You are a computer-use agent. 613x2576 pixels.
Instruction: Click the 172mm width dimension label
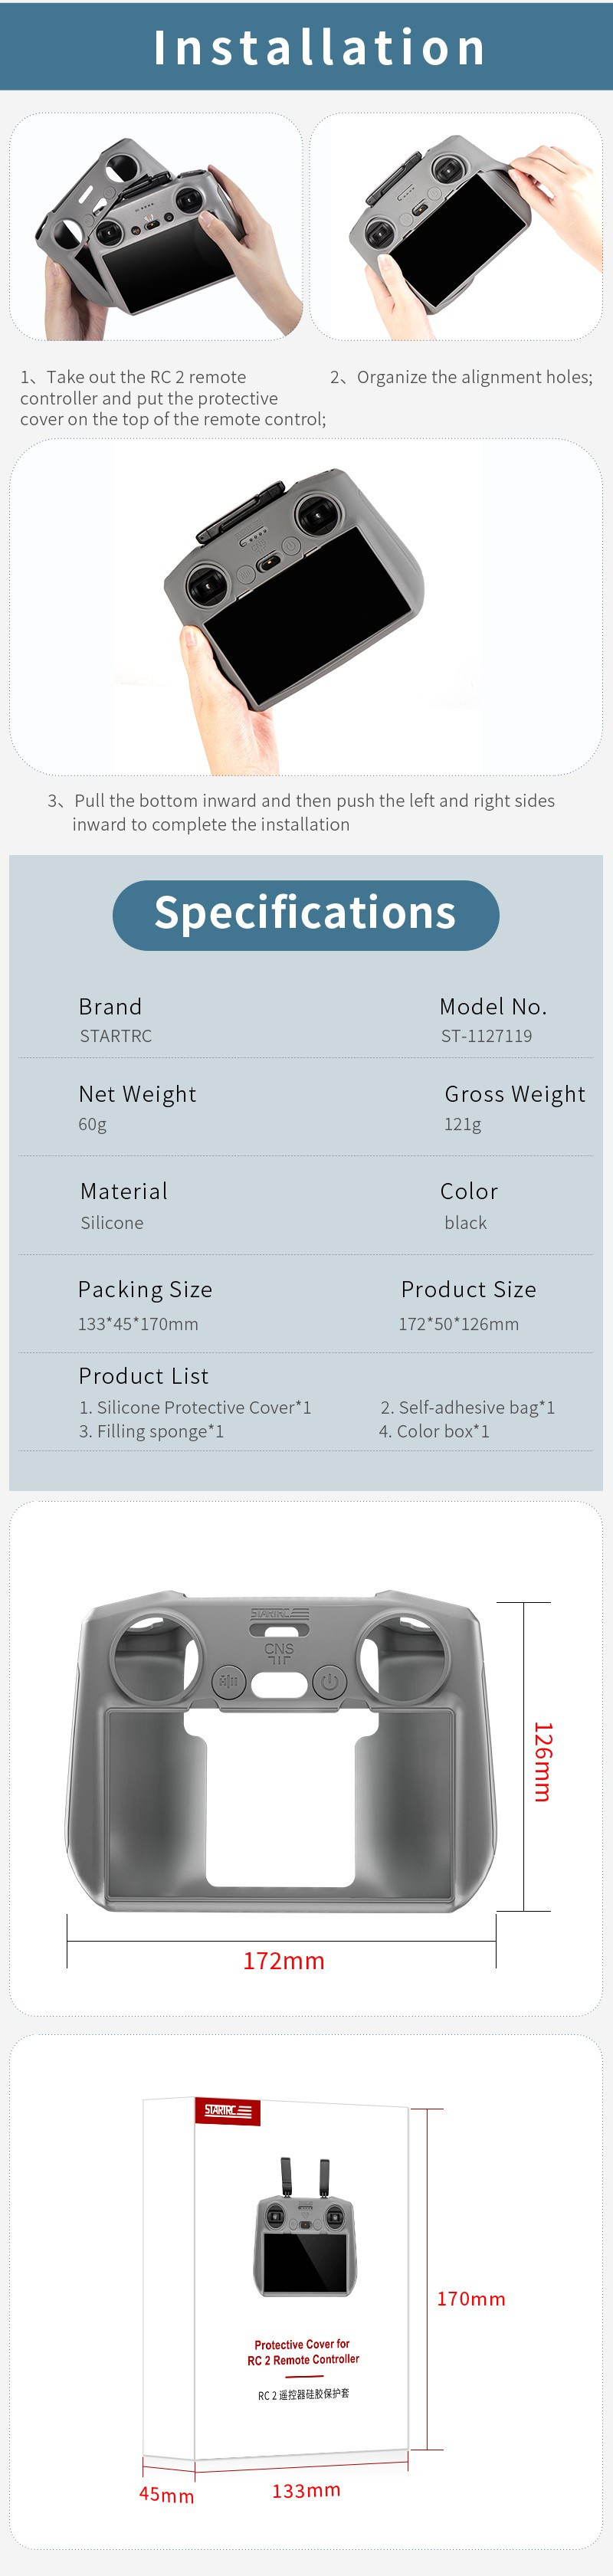coord(284,1961)
